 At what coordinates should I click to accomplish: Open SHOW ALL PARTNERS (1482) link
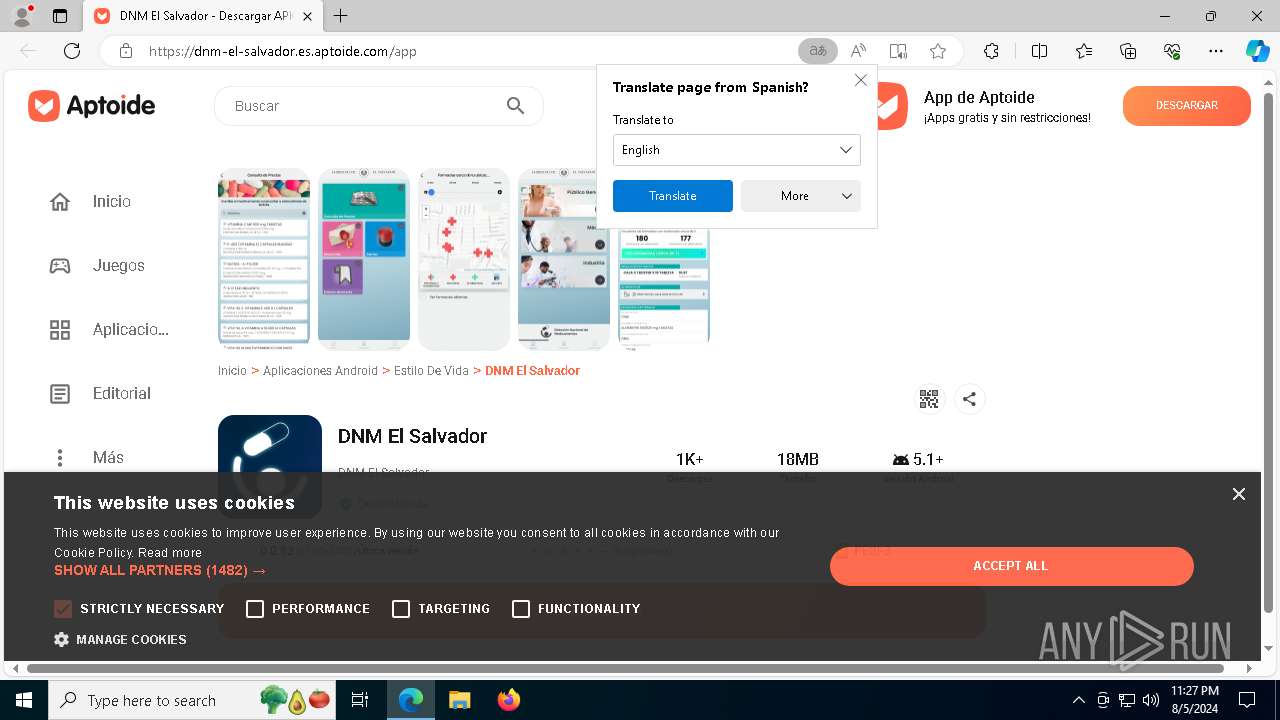pos(160,571)
